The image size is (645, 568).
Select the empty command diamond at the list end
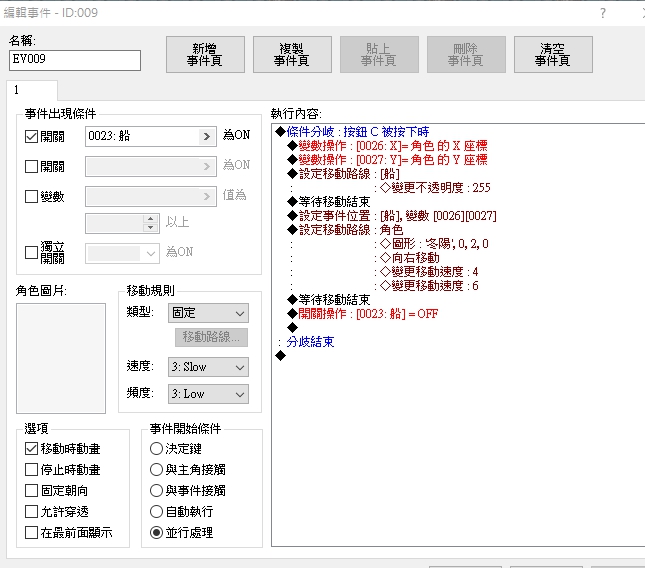(x=281, y=355)
